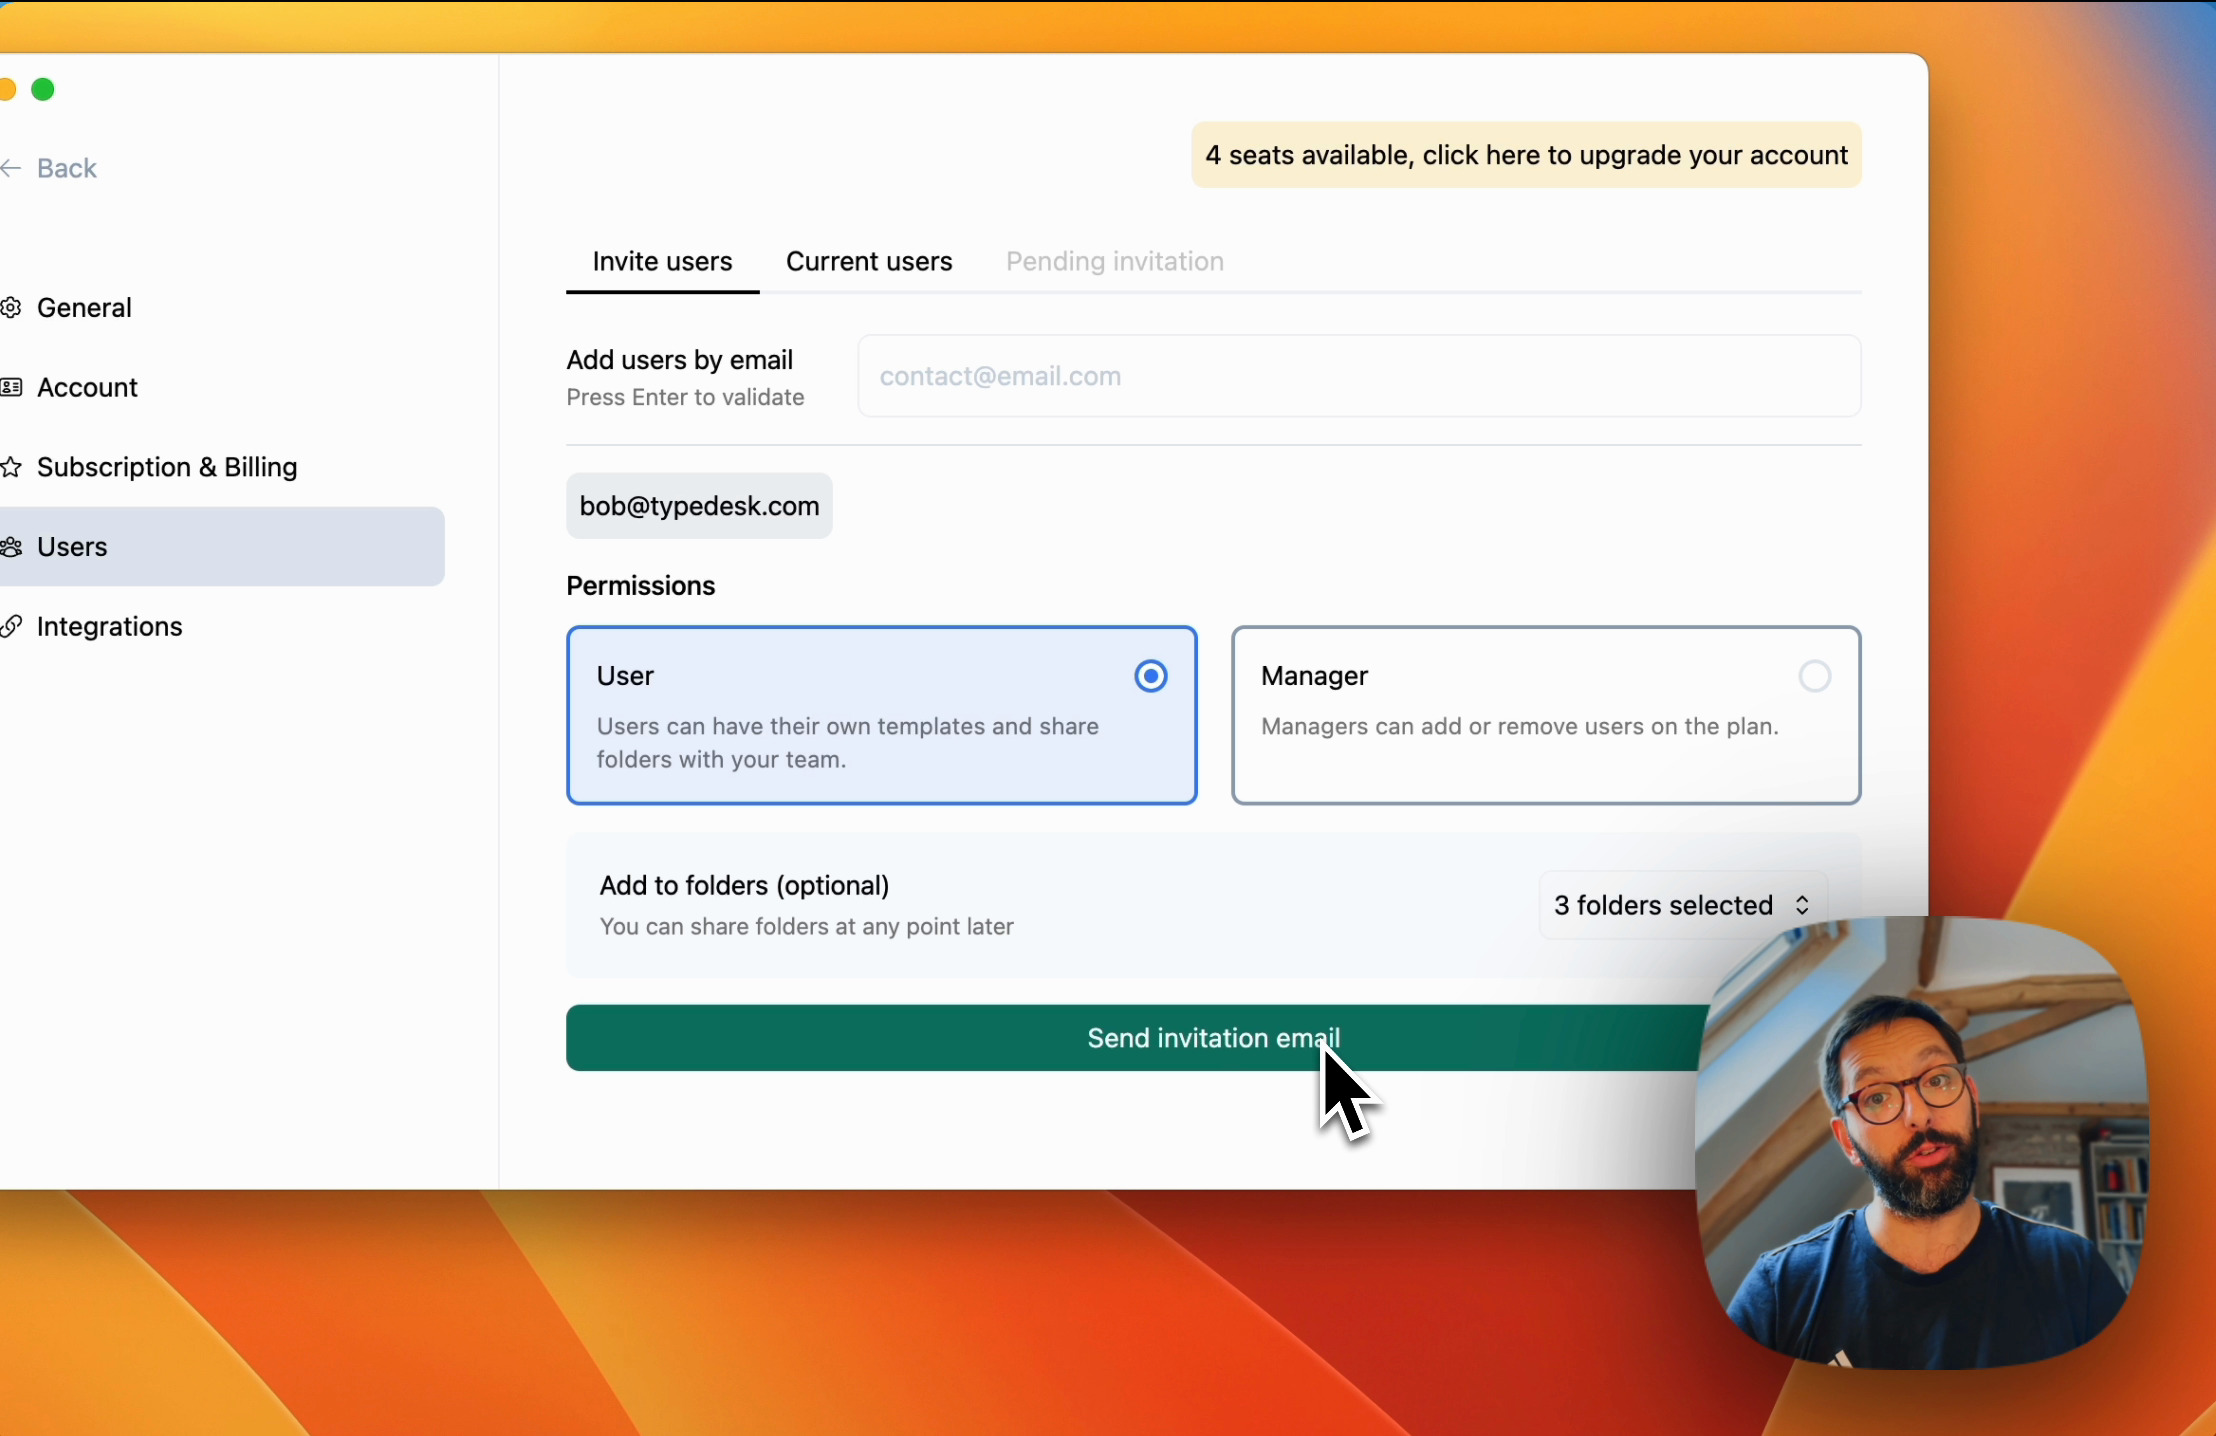
Task: Select the User permission option
Action: [x=880, y=715]
